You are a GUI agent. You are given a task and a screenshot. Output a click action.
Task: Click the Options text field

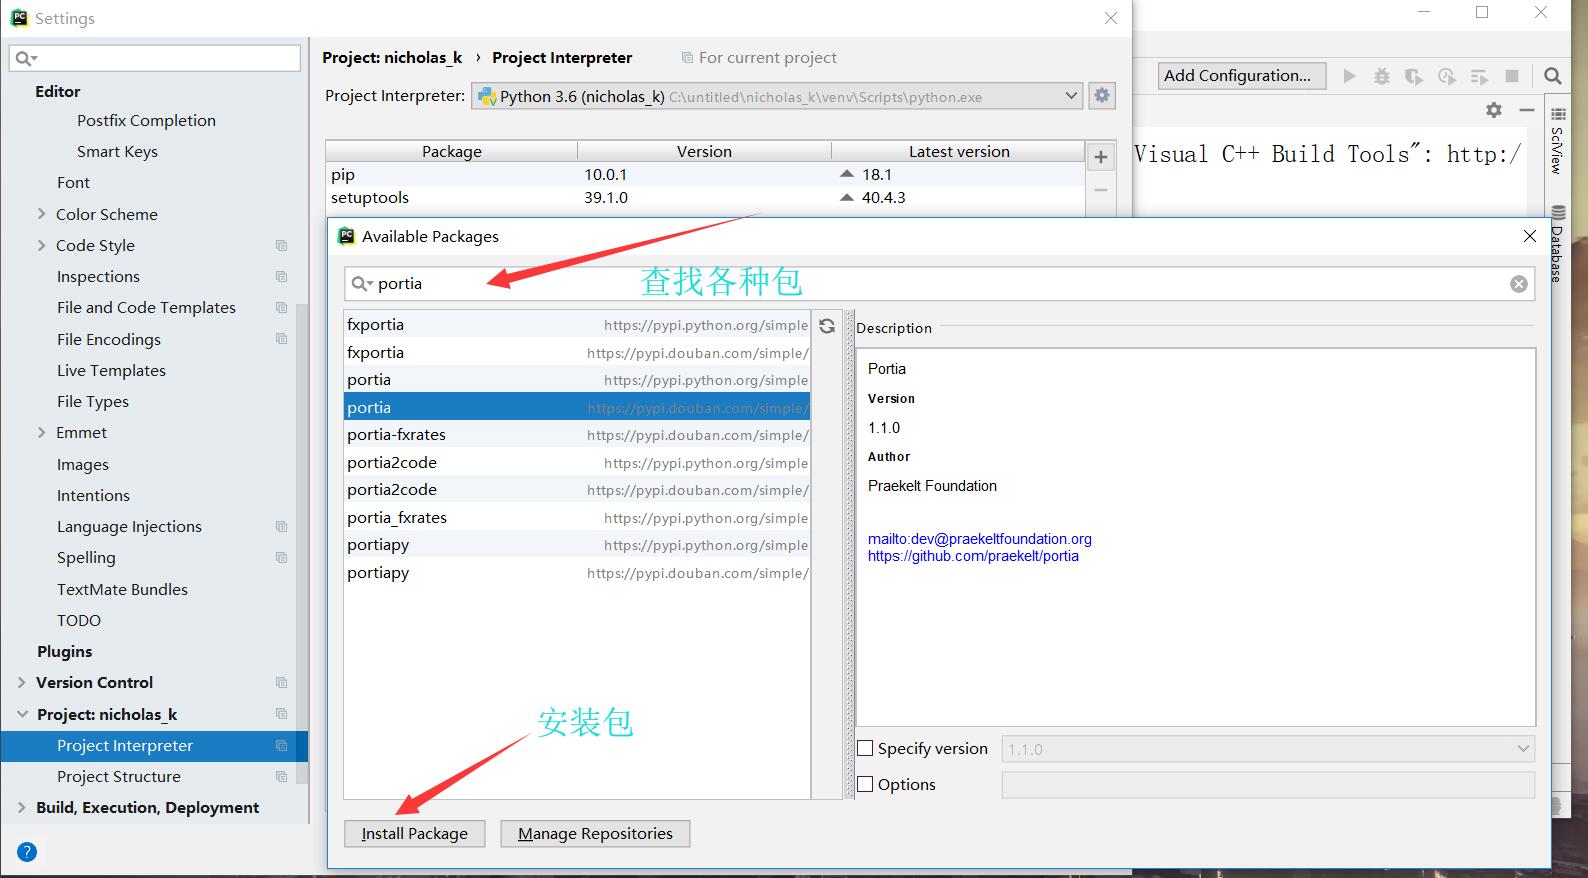tap(1268, 785)
